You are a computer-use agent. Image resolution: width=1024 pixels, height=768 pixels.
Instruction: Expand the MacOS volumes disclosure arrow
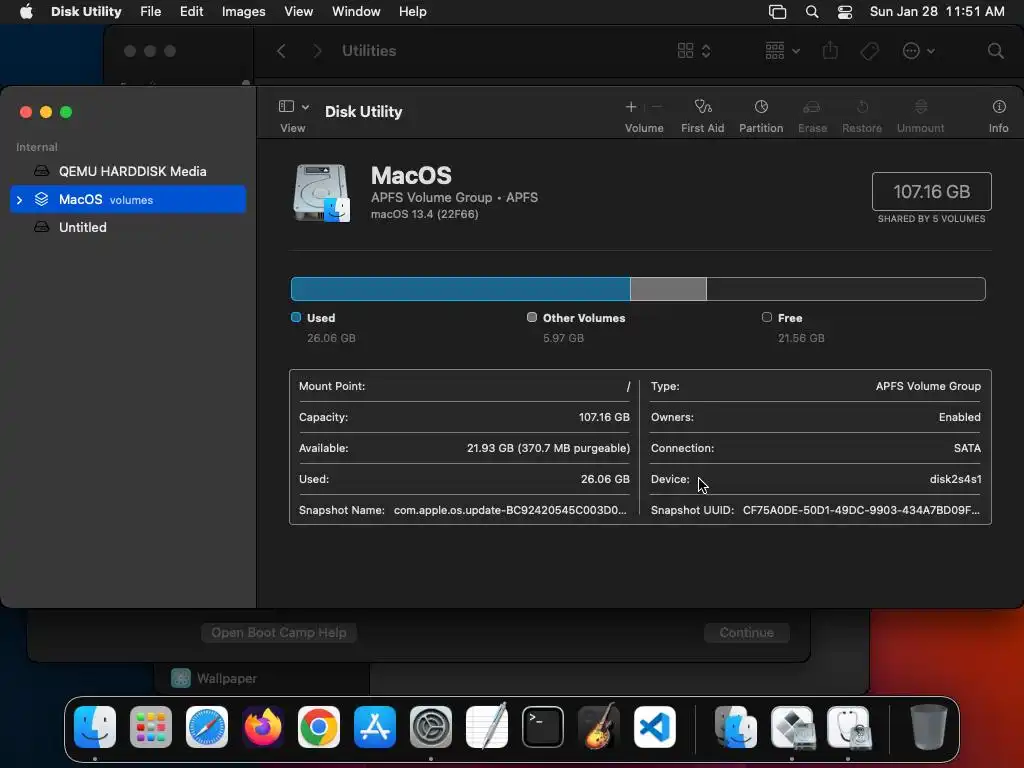19,200
